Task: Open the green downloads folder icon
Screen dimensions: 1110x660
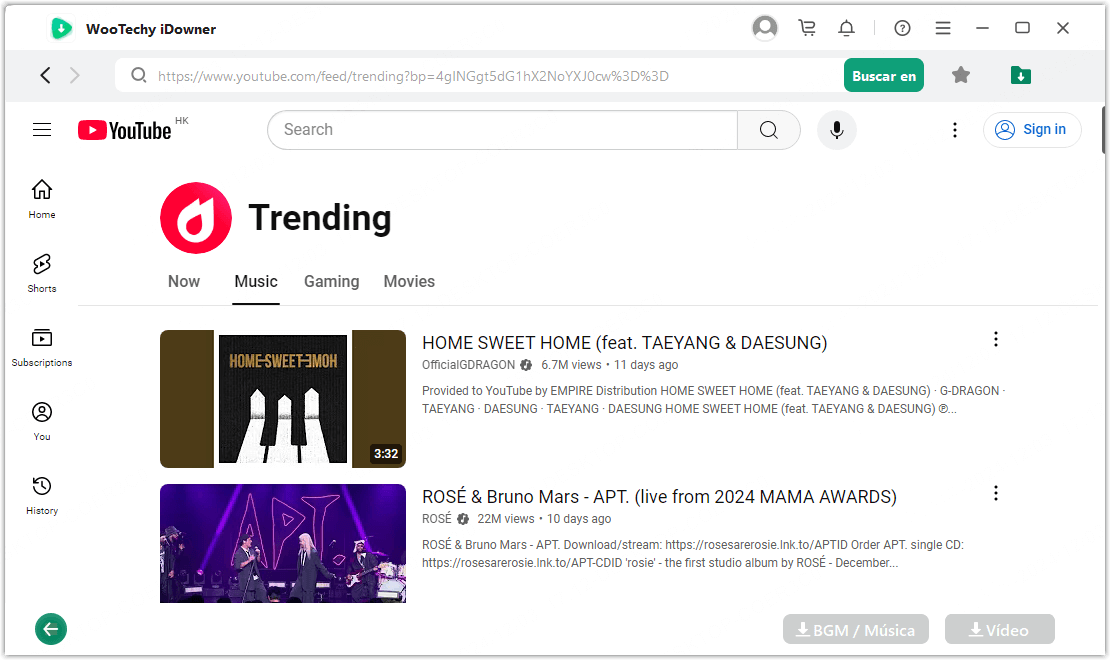Action: click(1020, 75)
